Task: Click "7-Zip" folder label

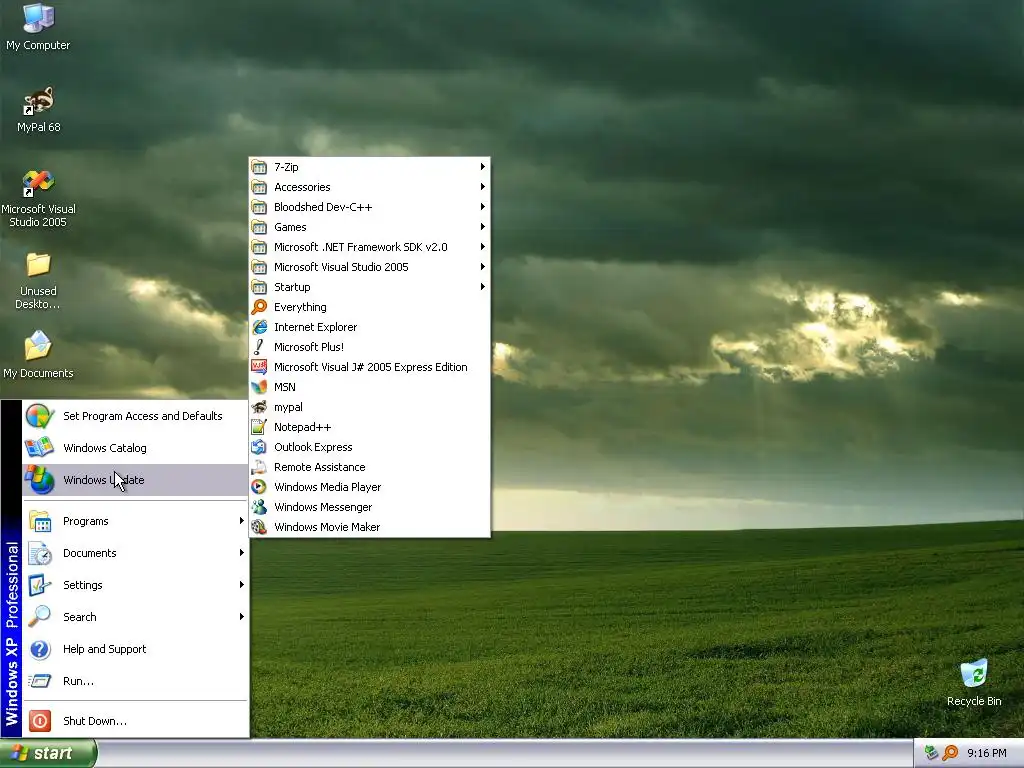Action: (x=286, y=167)
